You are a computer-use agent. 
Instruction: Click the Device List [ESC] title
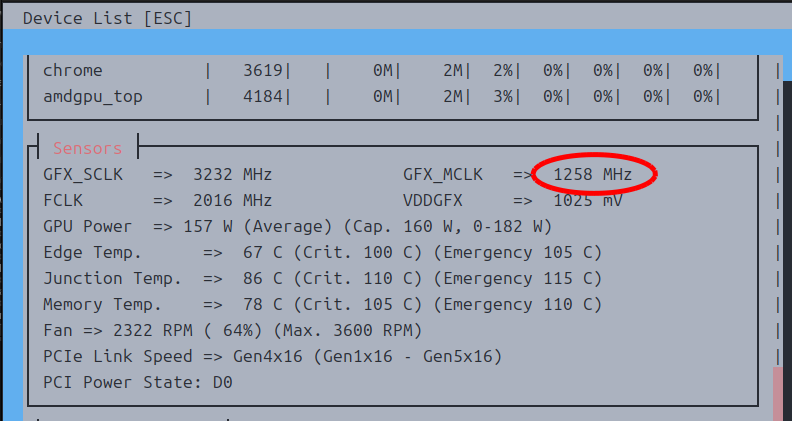click(x=107, y=17)
